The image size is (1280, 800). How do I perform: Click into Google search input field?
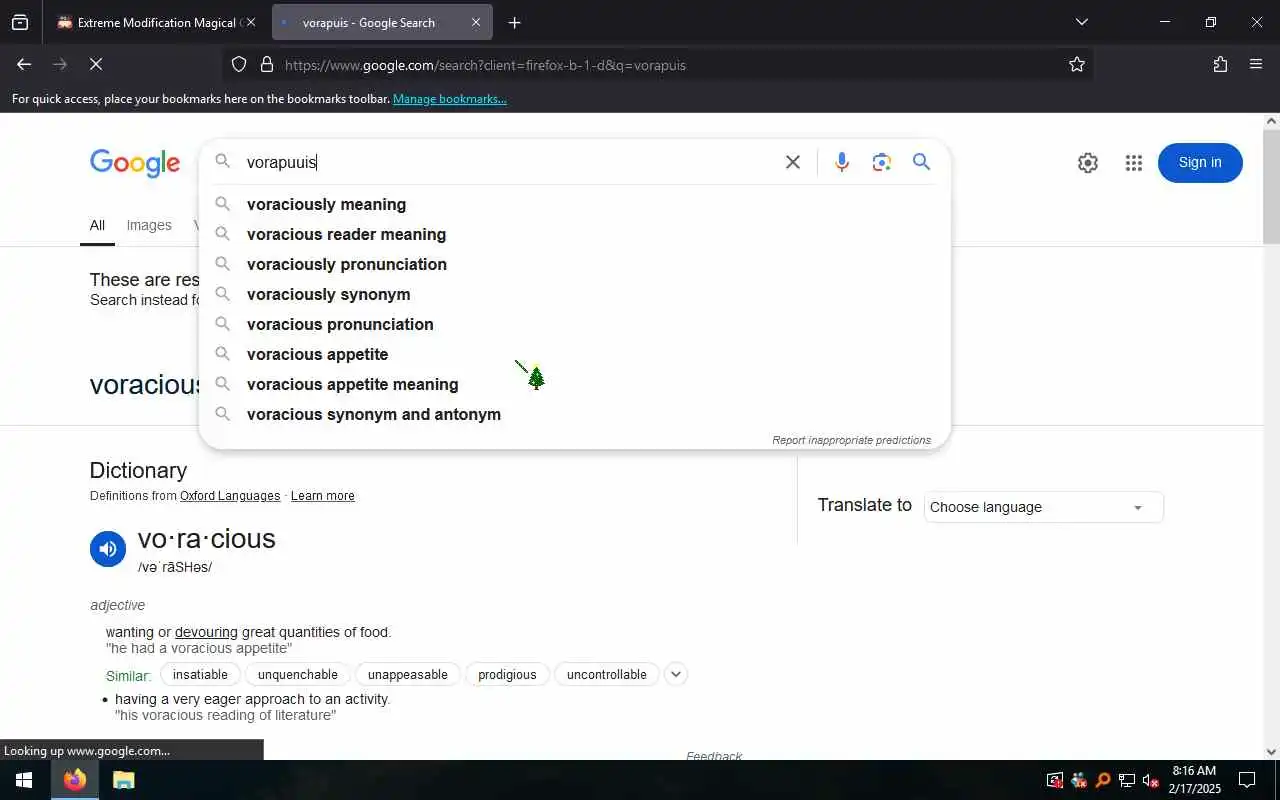(510, 162)
